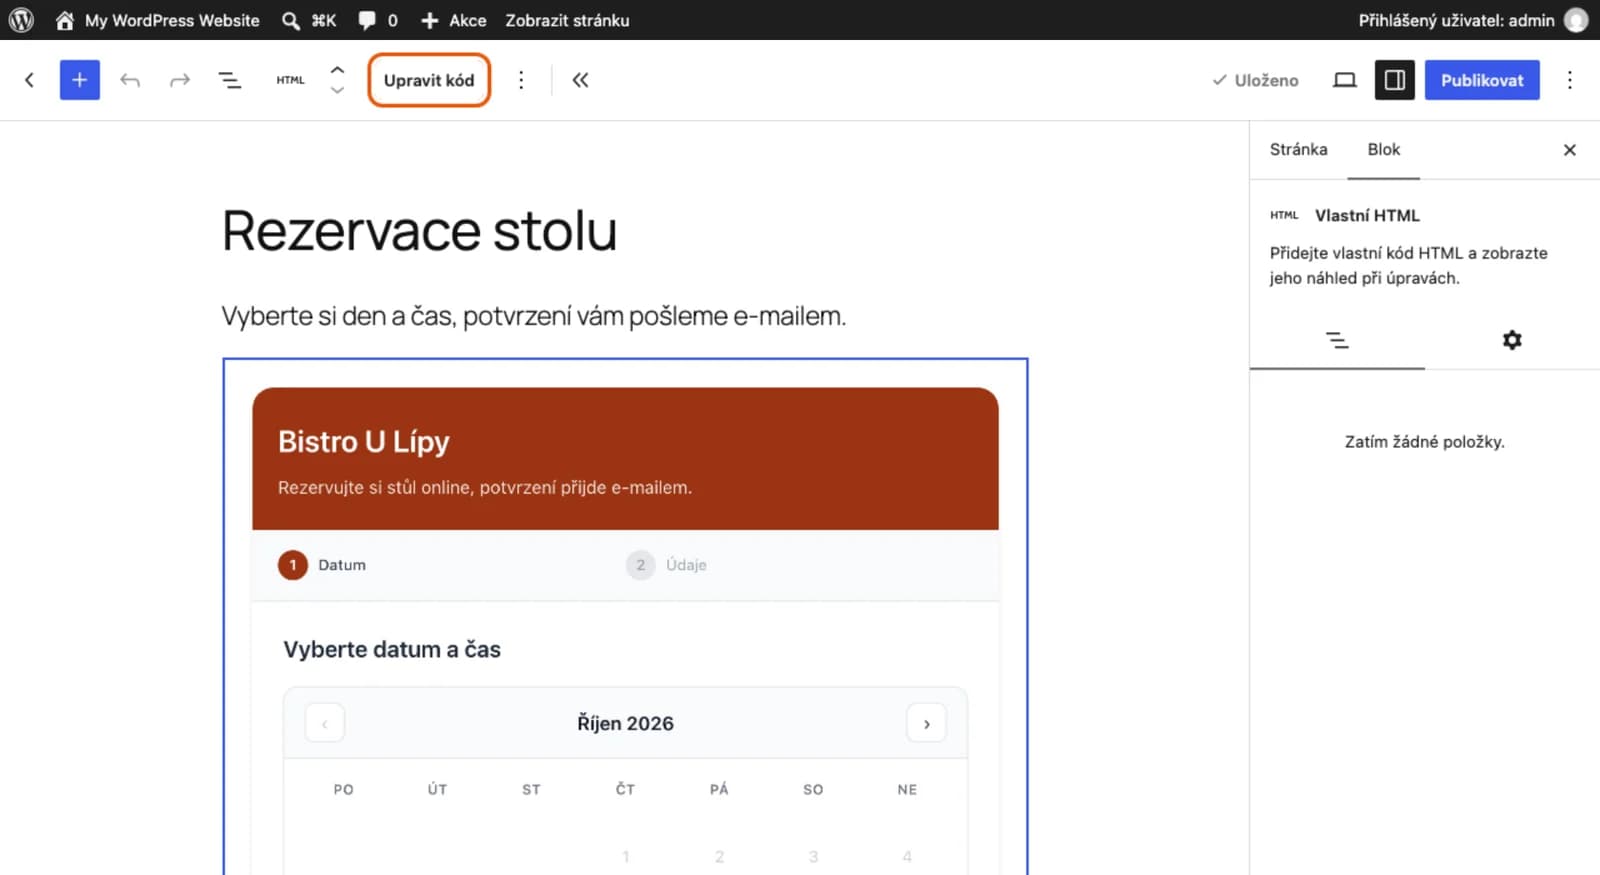Open admin user account menu

(x=1472, y=20)
